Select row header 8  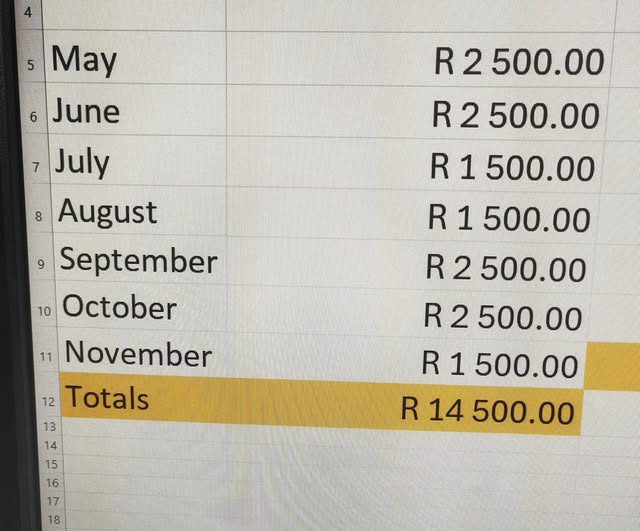coord(39,216)
